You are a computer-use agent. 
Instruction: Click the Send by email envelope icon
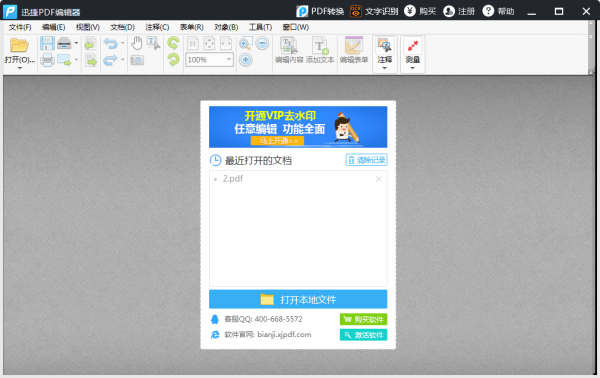[x=64, y=60]
